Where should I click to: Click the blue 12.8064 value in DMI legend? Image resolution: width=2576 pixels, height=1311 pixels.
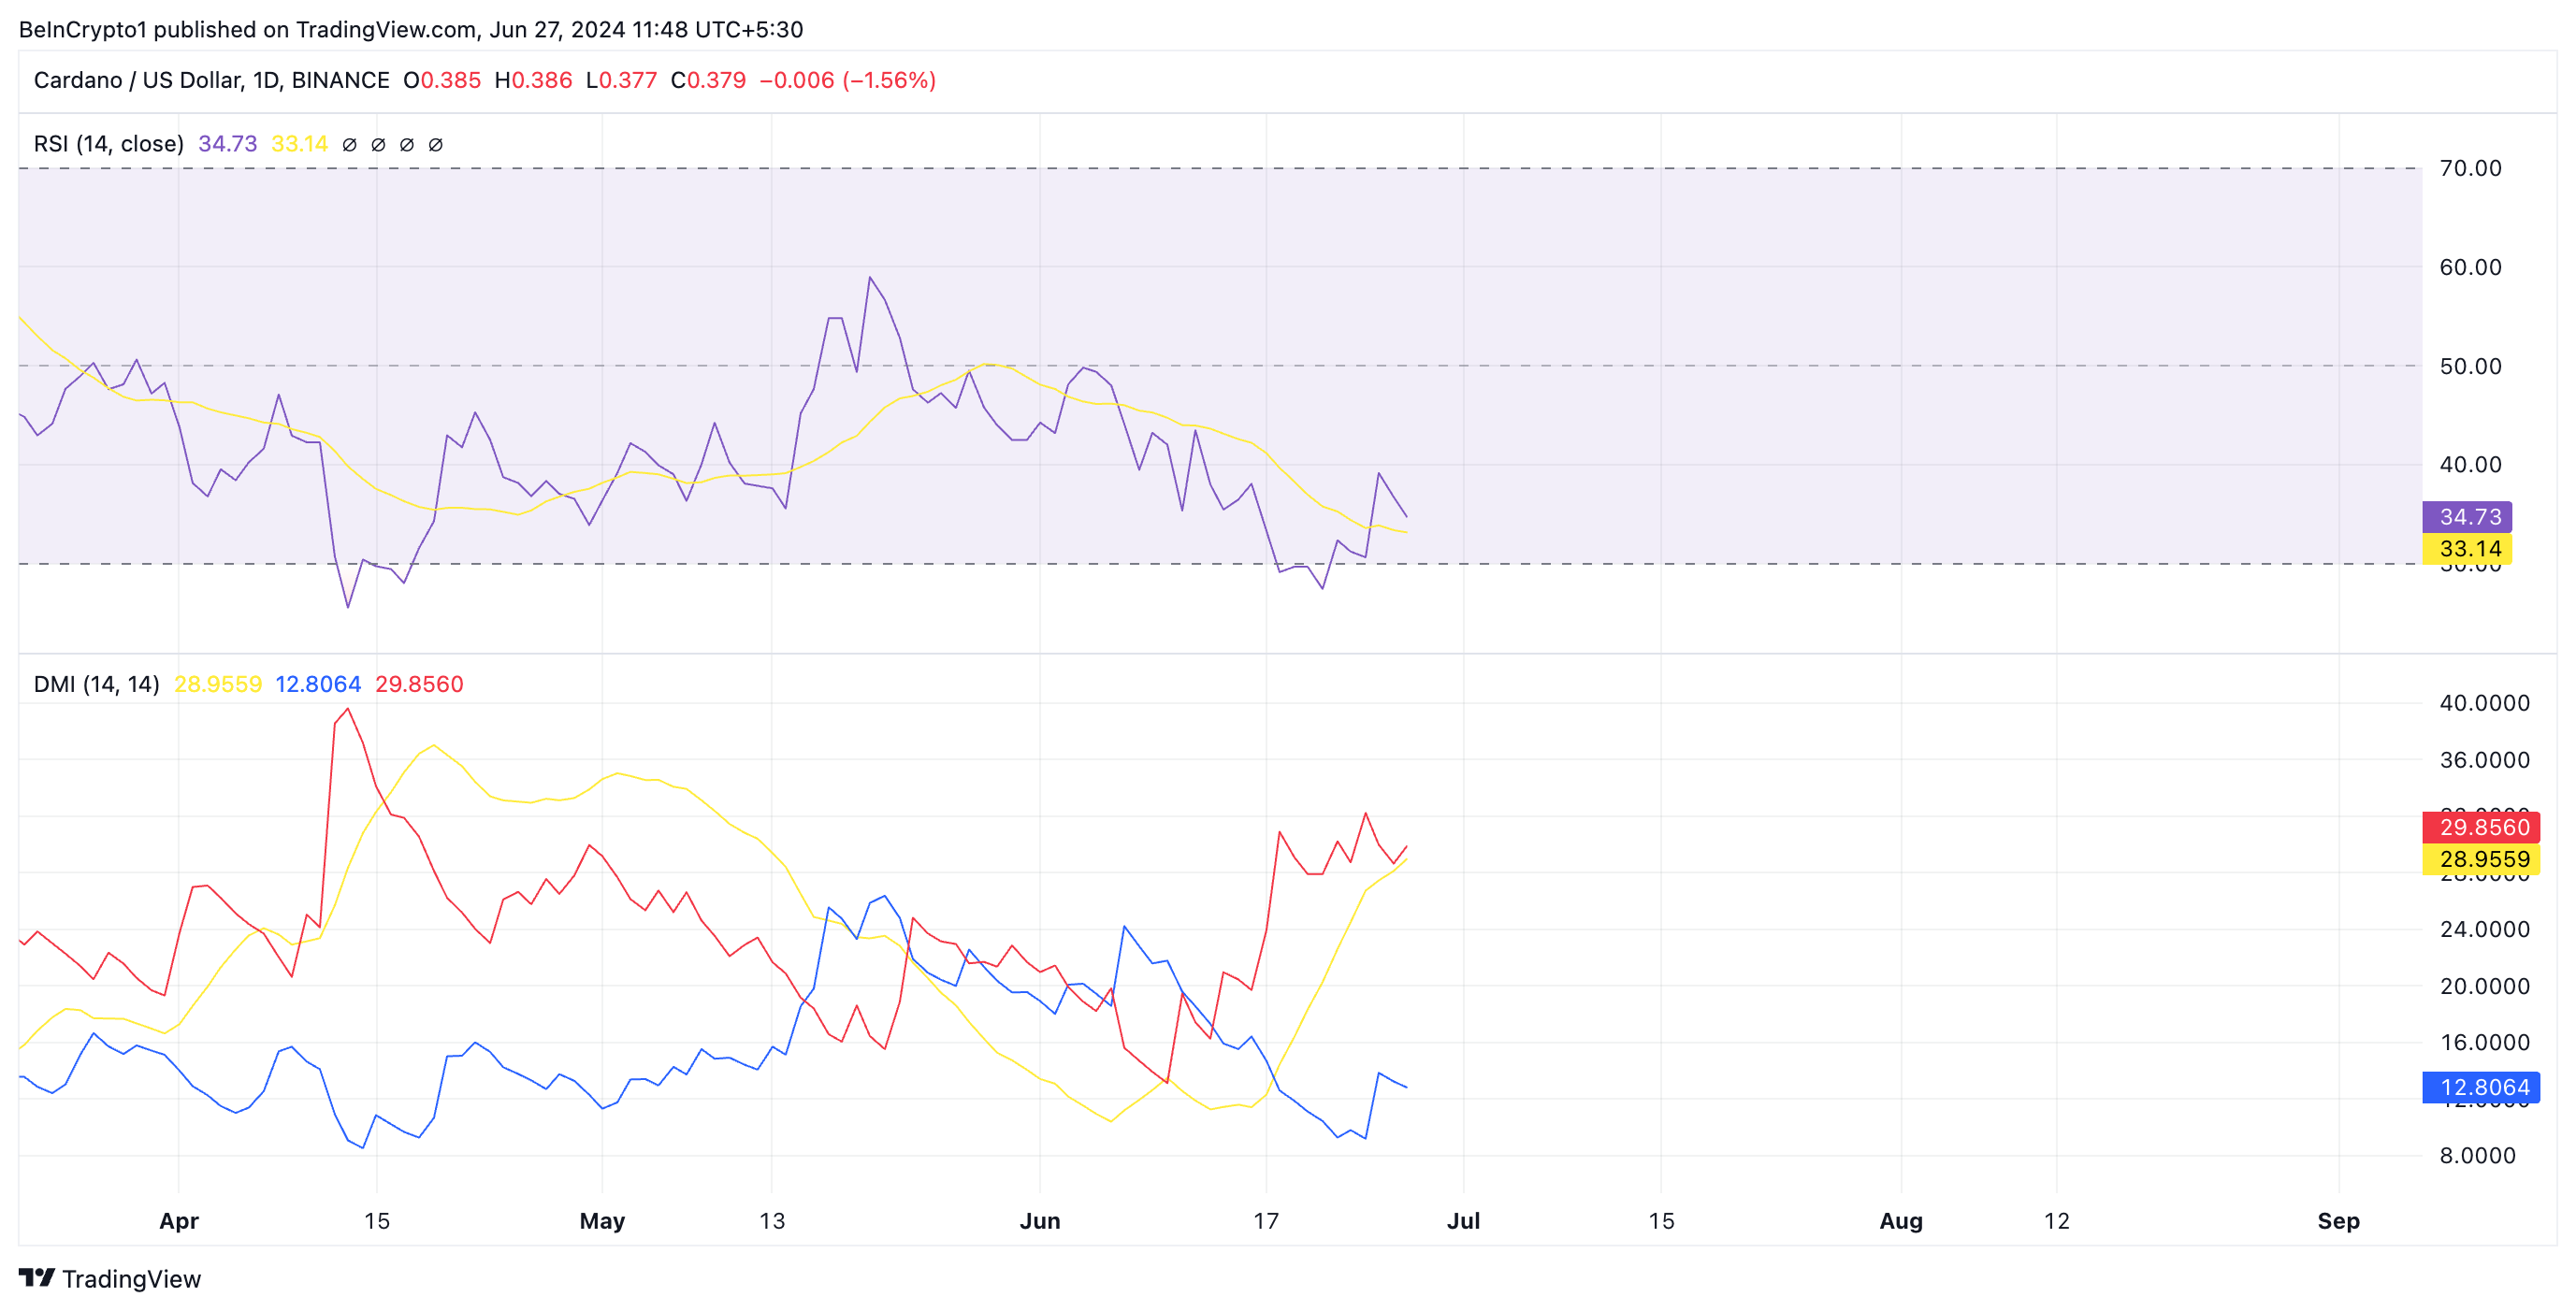click(317, 684)
